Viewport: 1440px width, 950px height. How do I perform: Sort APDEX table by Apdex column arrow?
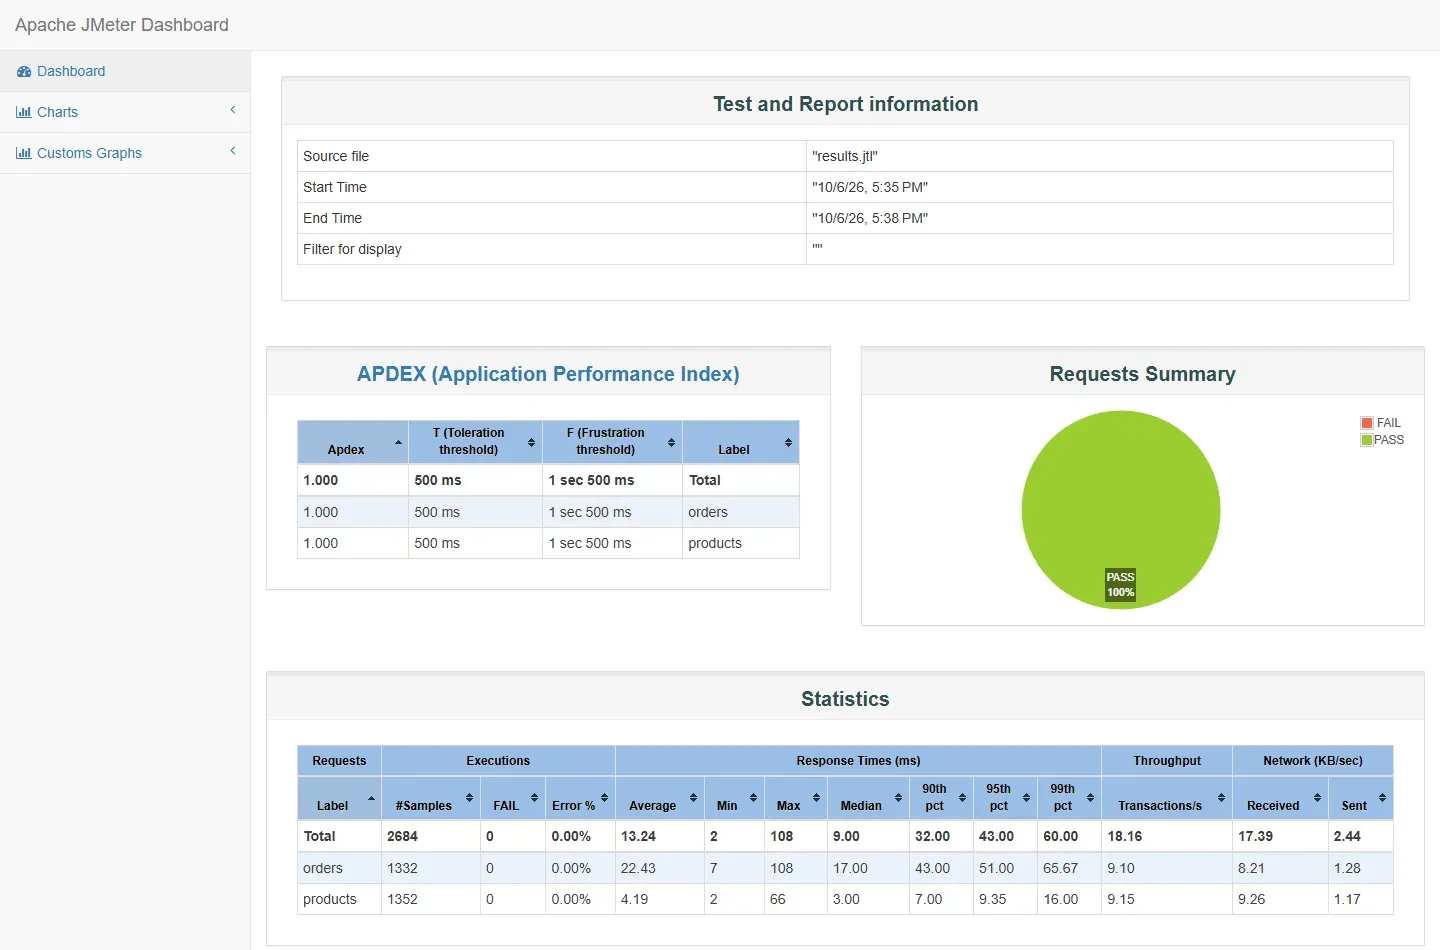pyautogui.click(x=398, y=442)
